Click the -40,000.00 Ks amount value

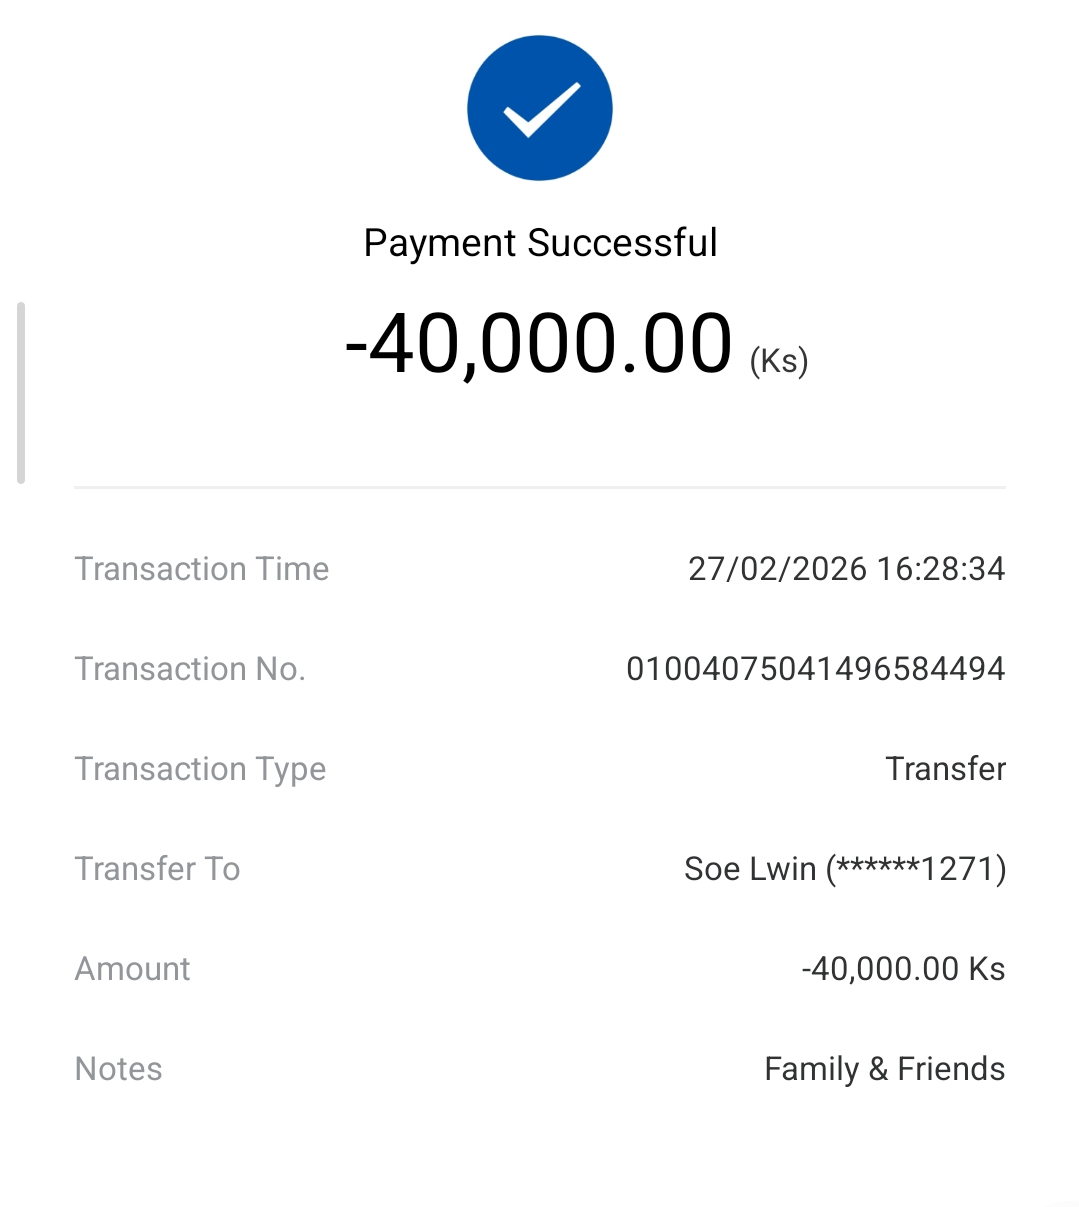click(903, 969)
